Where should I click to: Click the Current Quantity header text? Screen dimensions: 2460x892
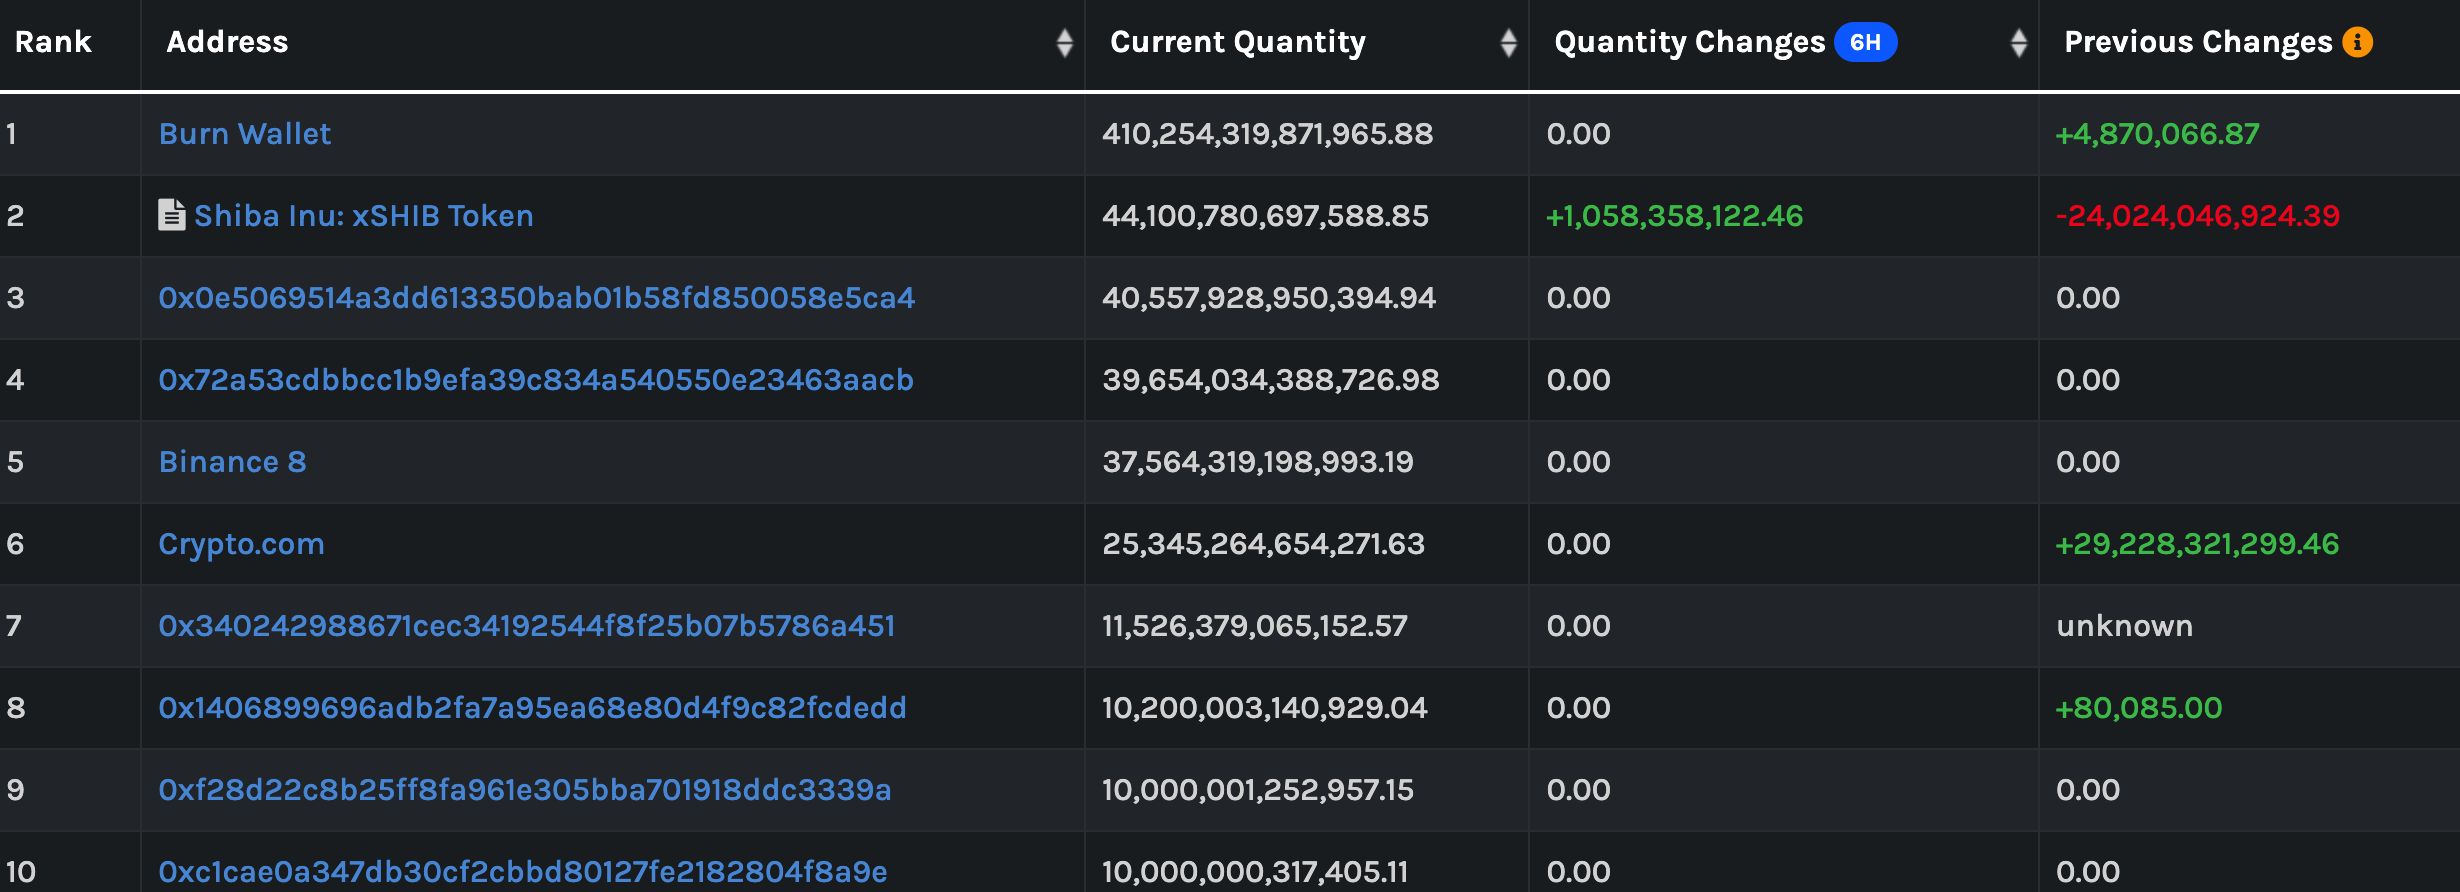1237,42
